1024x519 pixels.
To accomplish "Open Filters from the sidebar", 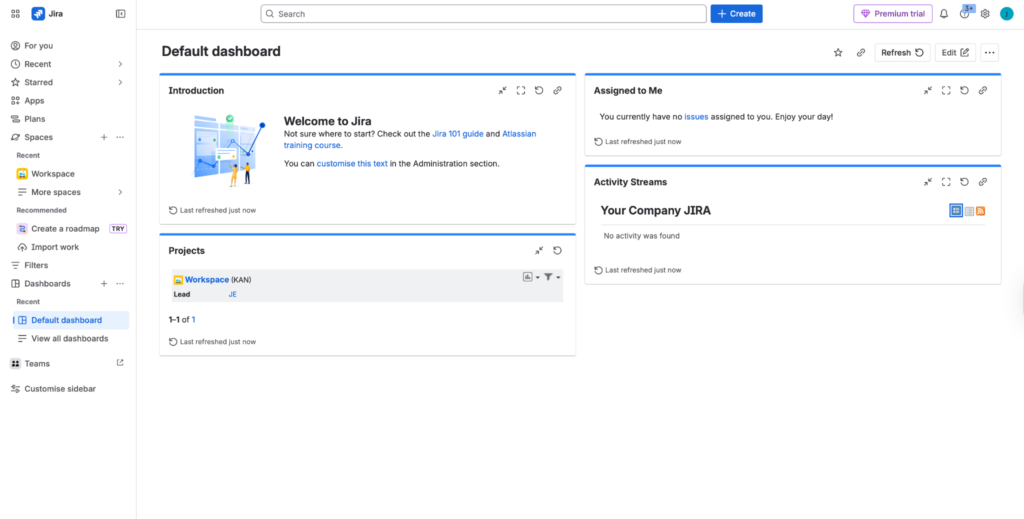I will click(36, 265).
